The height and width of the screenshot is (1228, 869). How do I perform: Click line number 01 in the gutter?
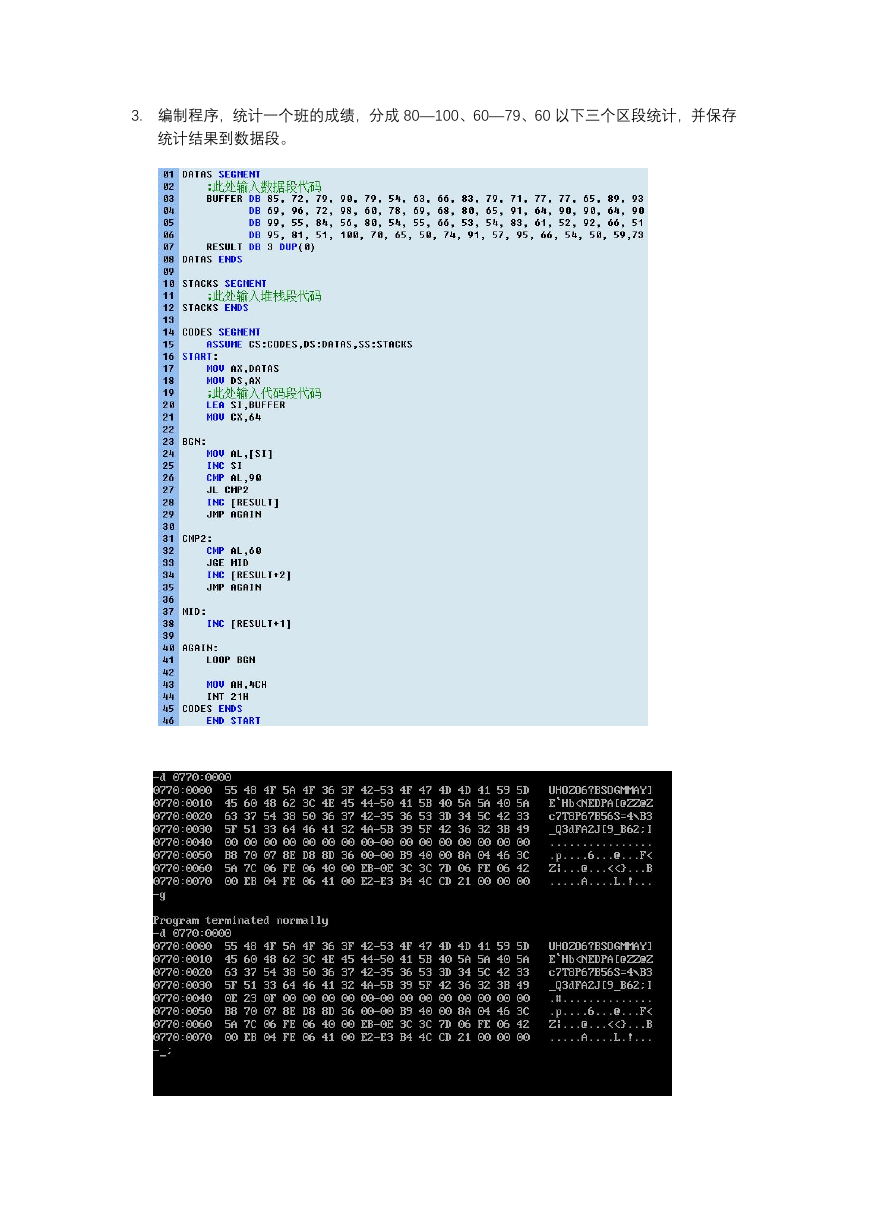coord(168,174)
